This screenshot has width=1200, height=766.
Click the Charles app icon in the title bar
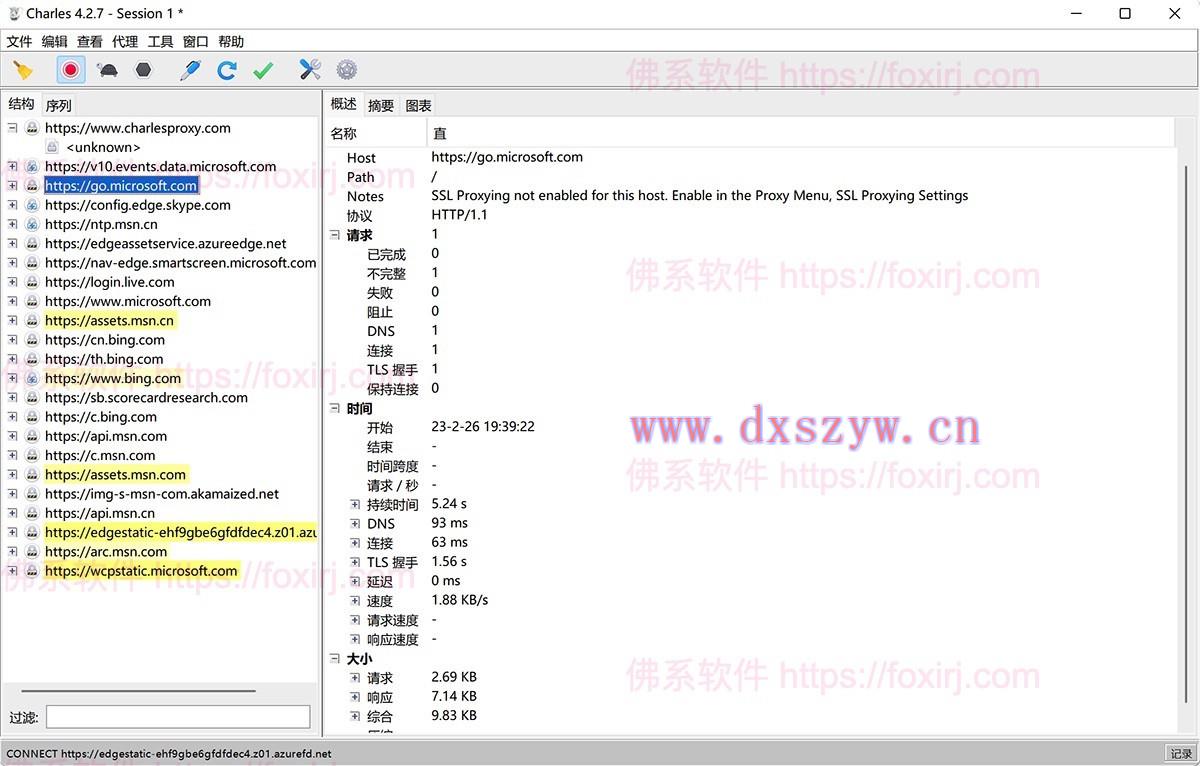coord(14,14)
